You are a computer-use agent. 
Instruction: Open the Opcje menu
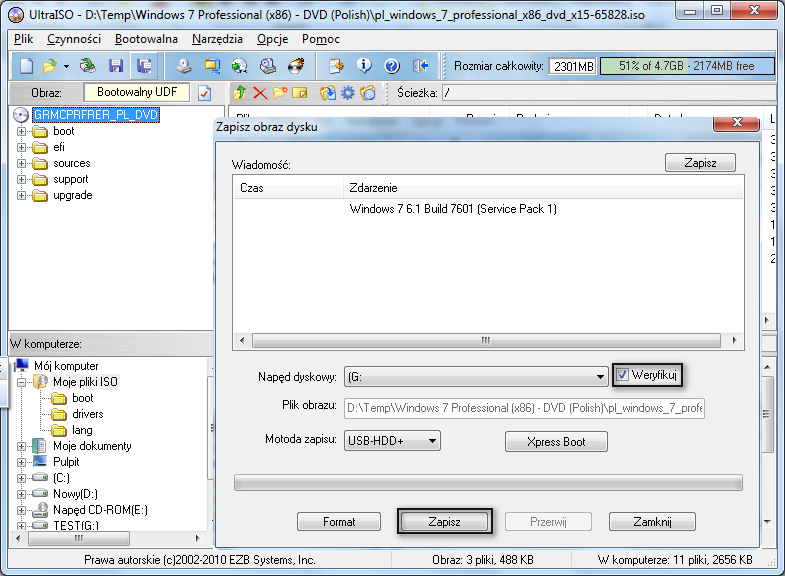(272, 39)
